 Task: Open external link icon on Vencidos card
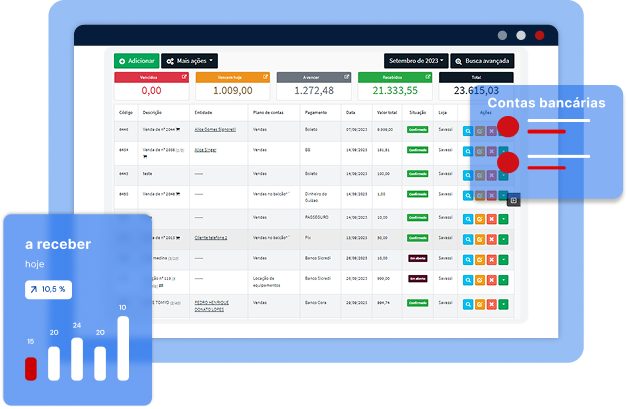pyautogui.click(x=184, y=77)
